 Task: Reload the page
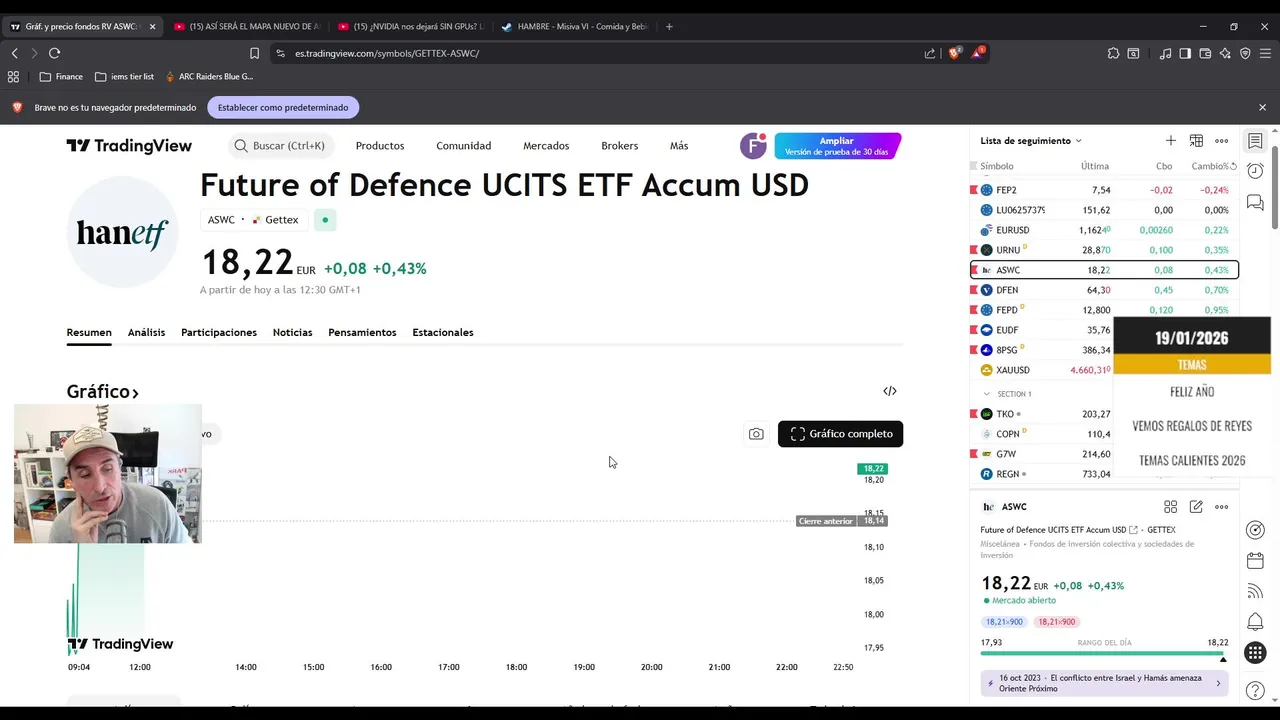click(x=54, y=53)
